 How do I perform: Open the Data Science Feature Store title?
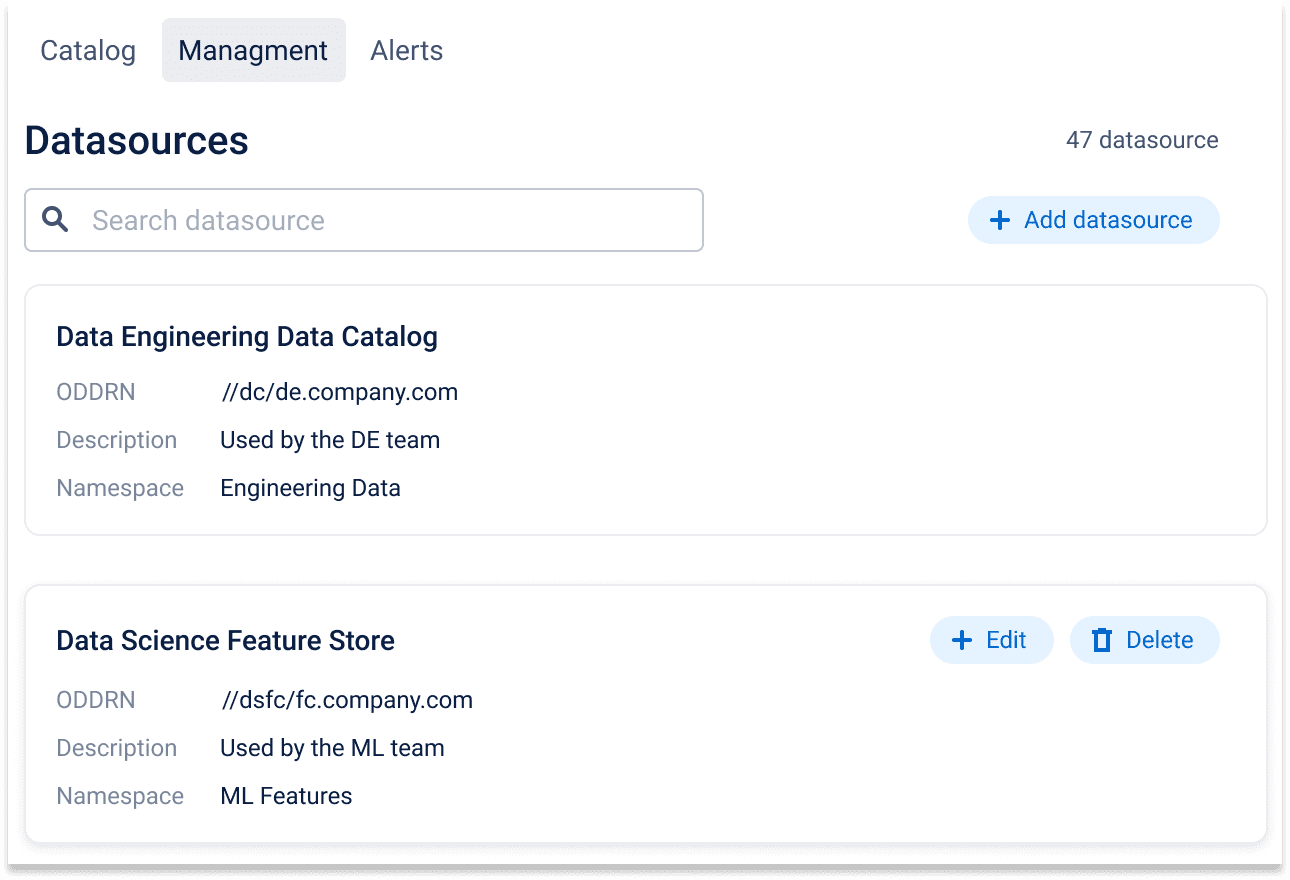(x=225, y=641)
